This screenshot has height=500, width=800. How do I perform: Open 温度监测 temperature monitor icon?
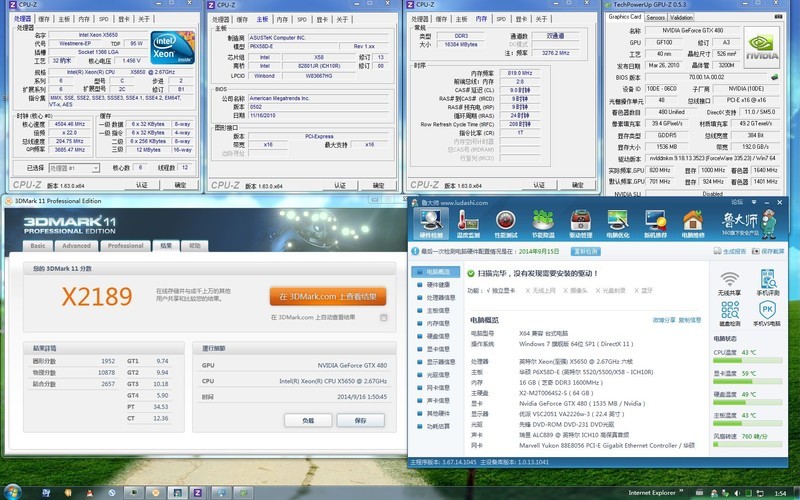(468, 223)
